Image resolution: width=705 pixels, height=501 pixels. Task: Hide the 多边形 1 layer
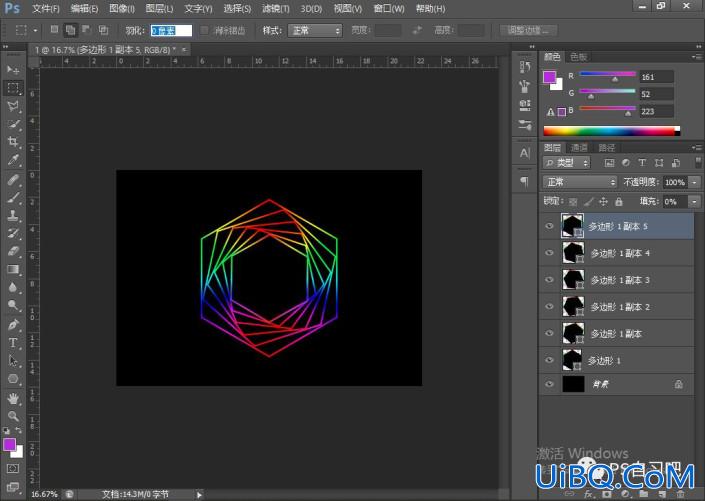click(549, 360)
